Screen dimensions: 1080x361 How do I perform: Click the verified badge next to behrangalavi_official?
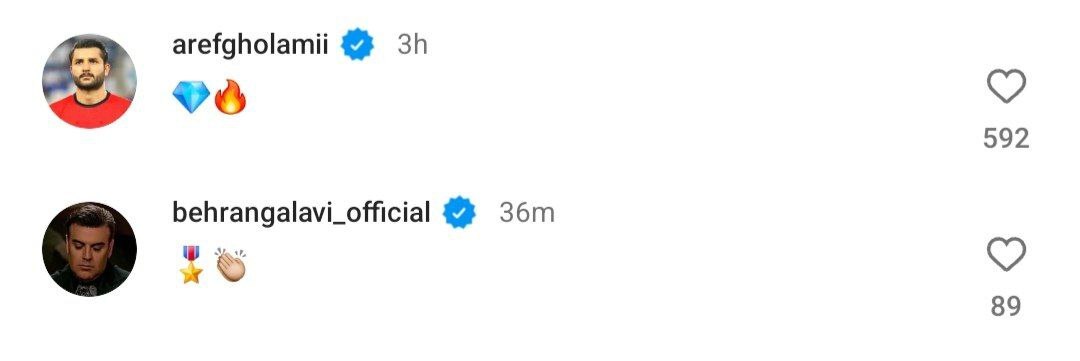tap(459, 212)
